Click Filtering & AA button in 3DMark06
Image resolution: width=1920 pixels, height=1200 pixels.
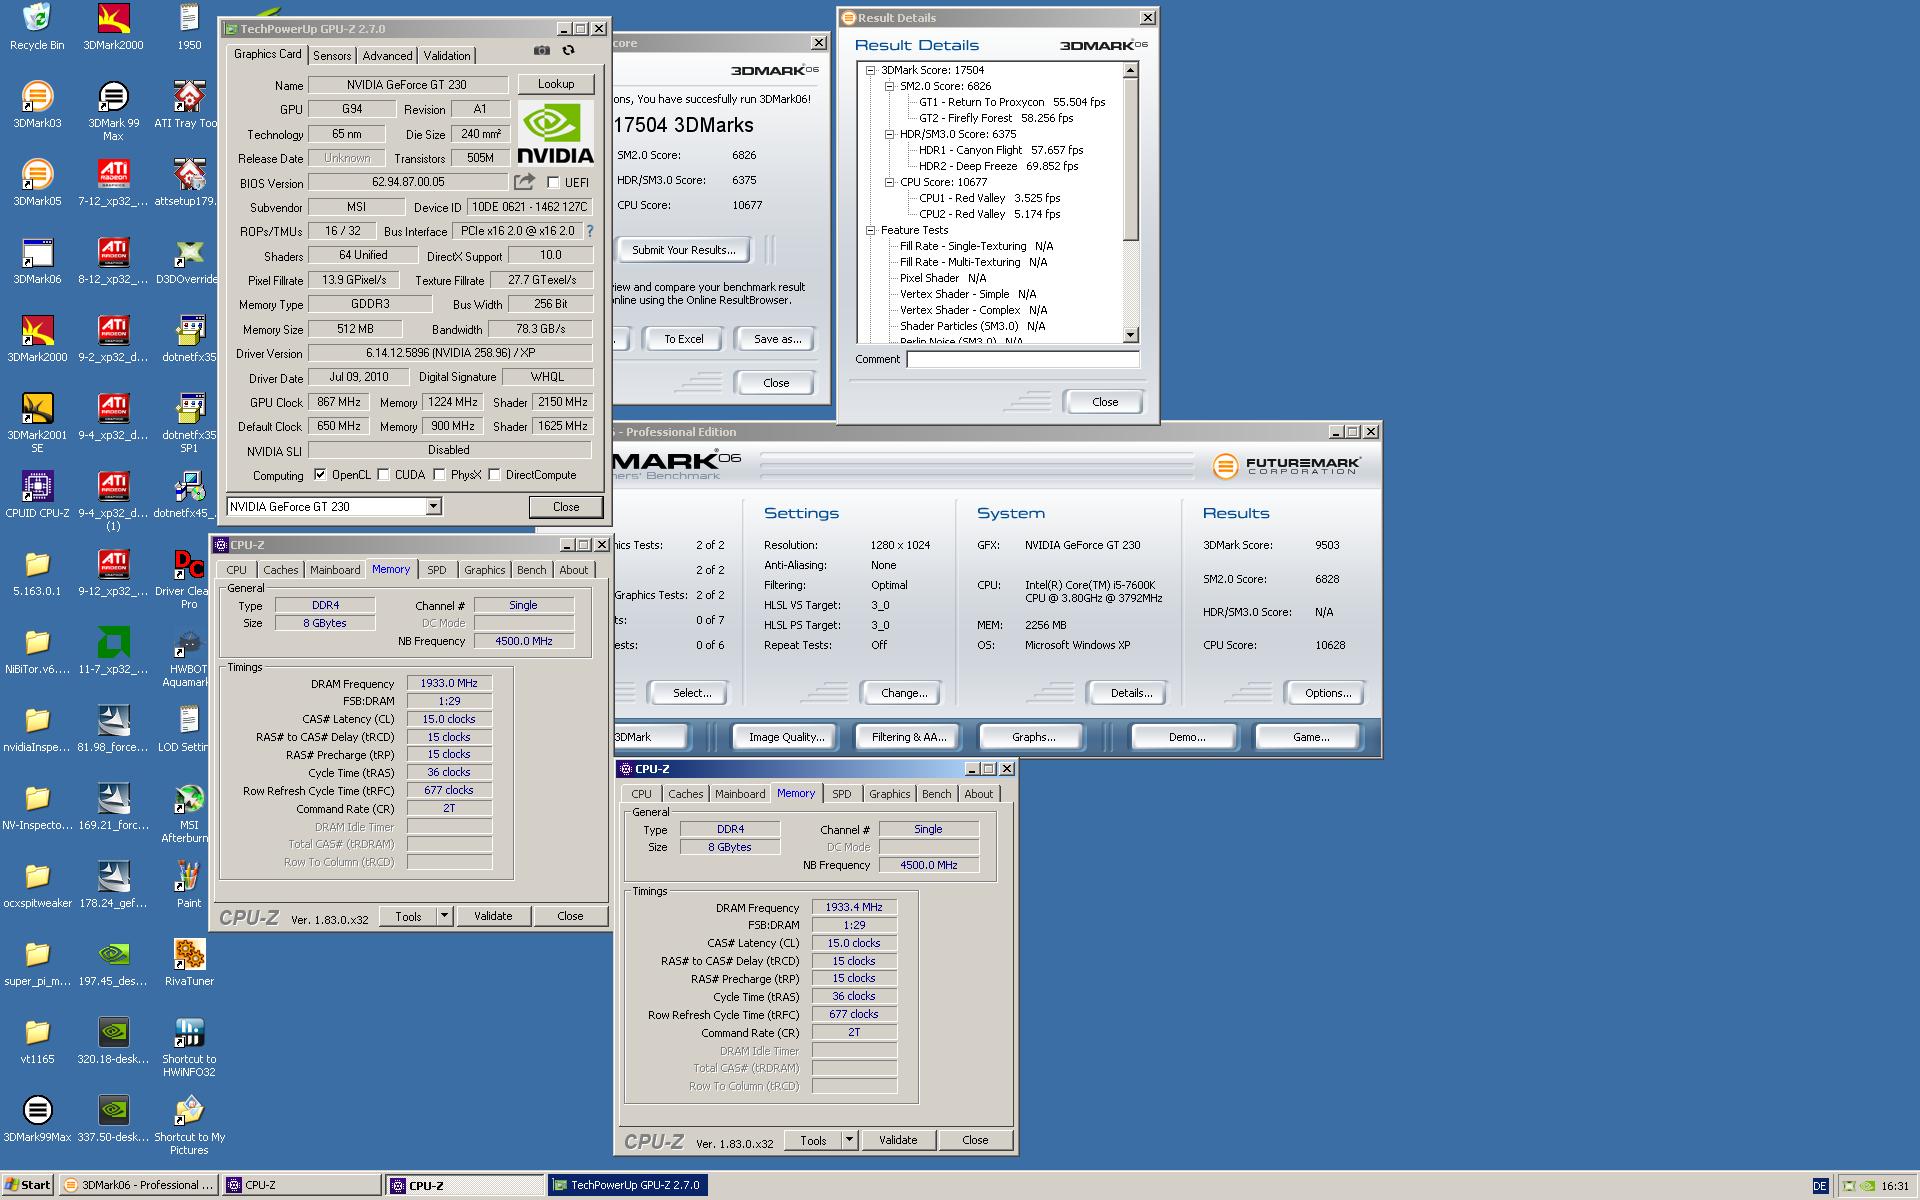point(909,737)
